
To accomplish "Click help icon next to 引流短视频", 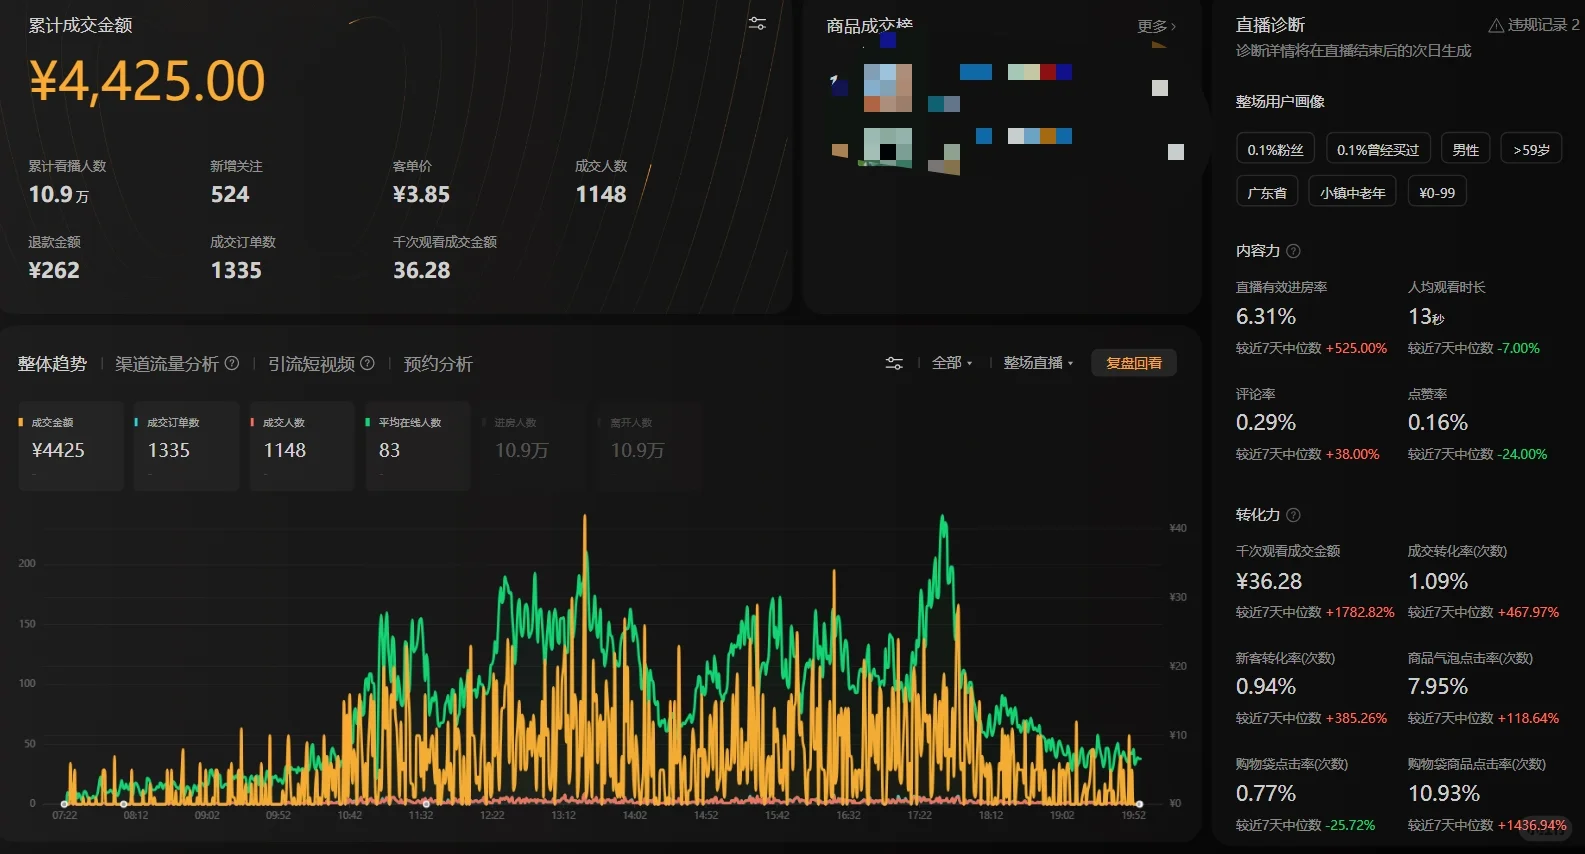I will point(367,363).
